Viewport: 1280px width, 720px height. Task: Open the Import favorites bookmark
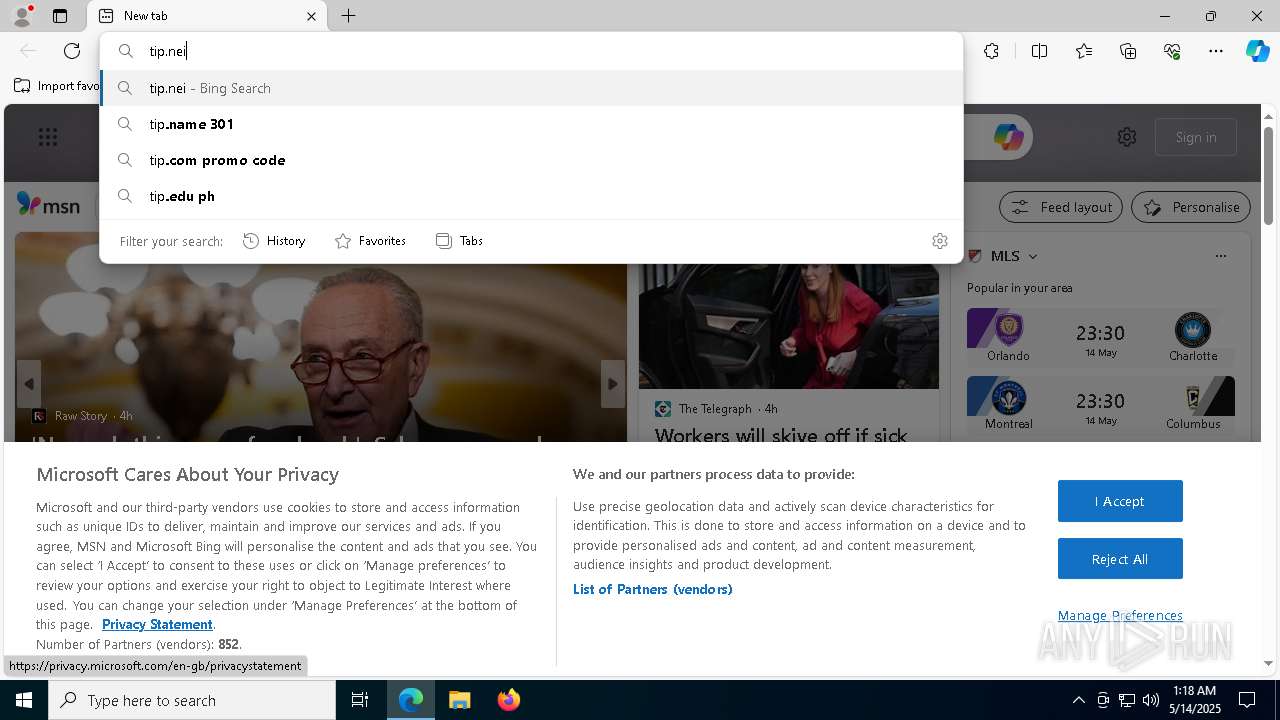tap(56, 86)
